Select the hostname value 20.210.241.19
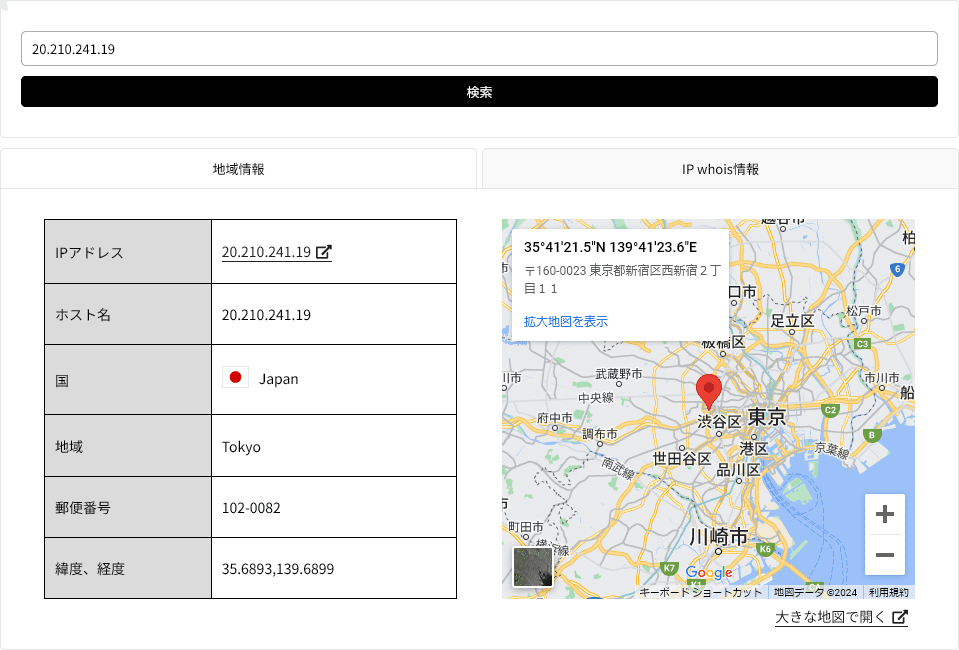The image size is (959, 650). point(267,315)
